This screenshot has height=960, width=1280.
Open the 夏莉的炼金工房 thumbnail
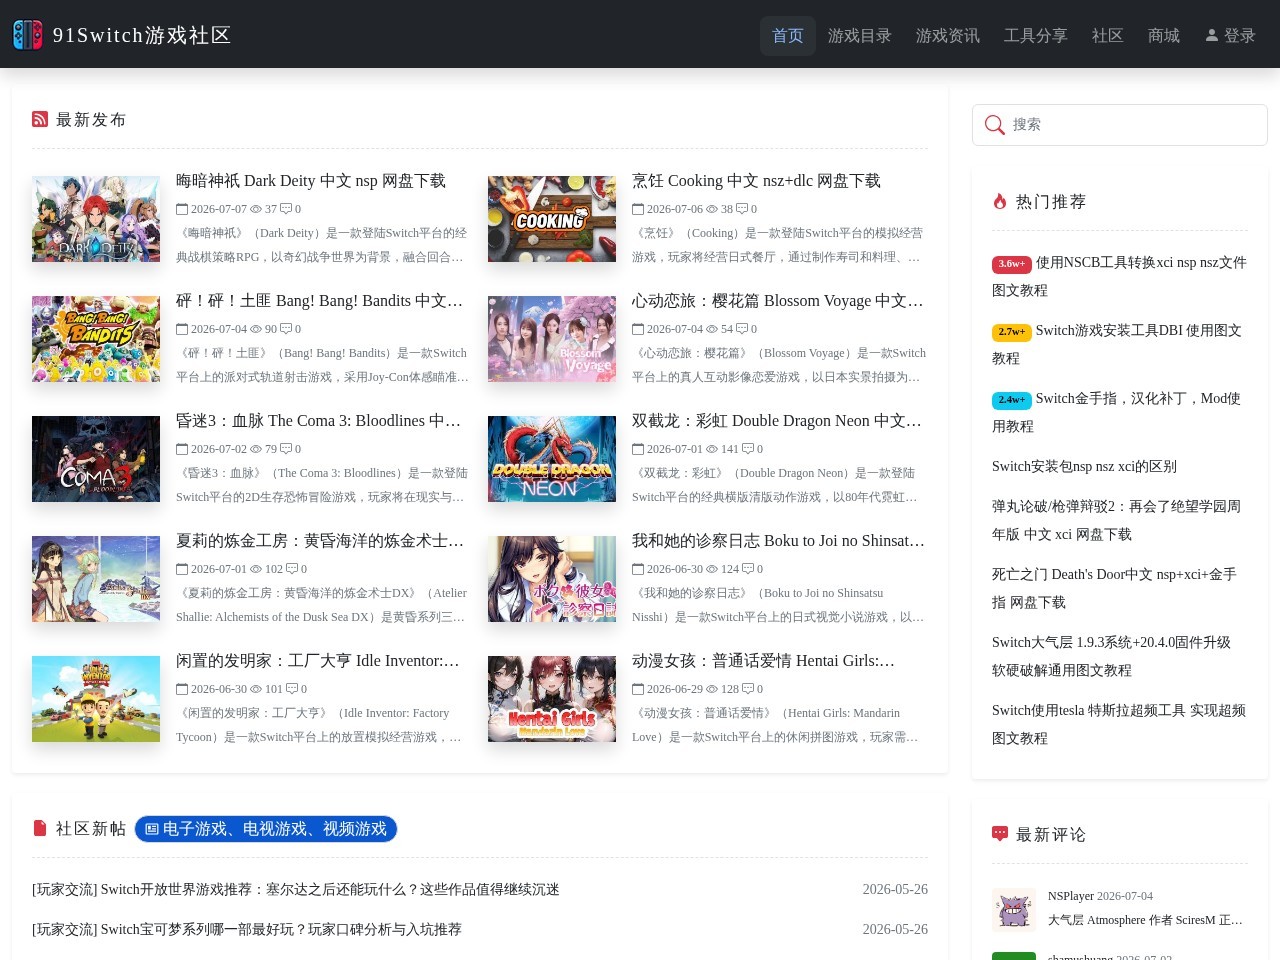pos(96,579)
